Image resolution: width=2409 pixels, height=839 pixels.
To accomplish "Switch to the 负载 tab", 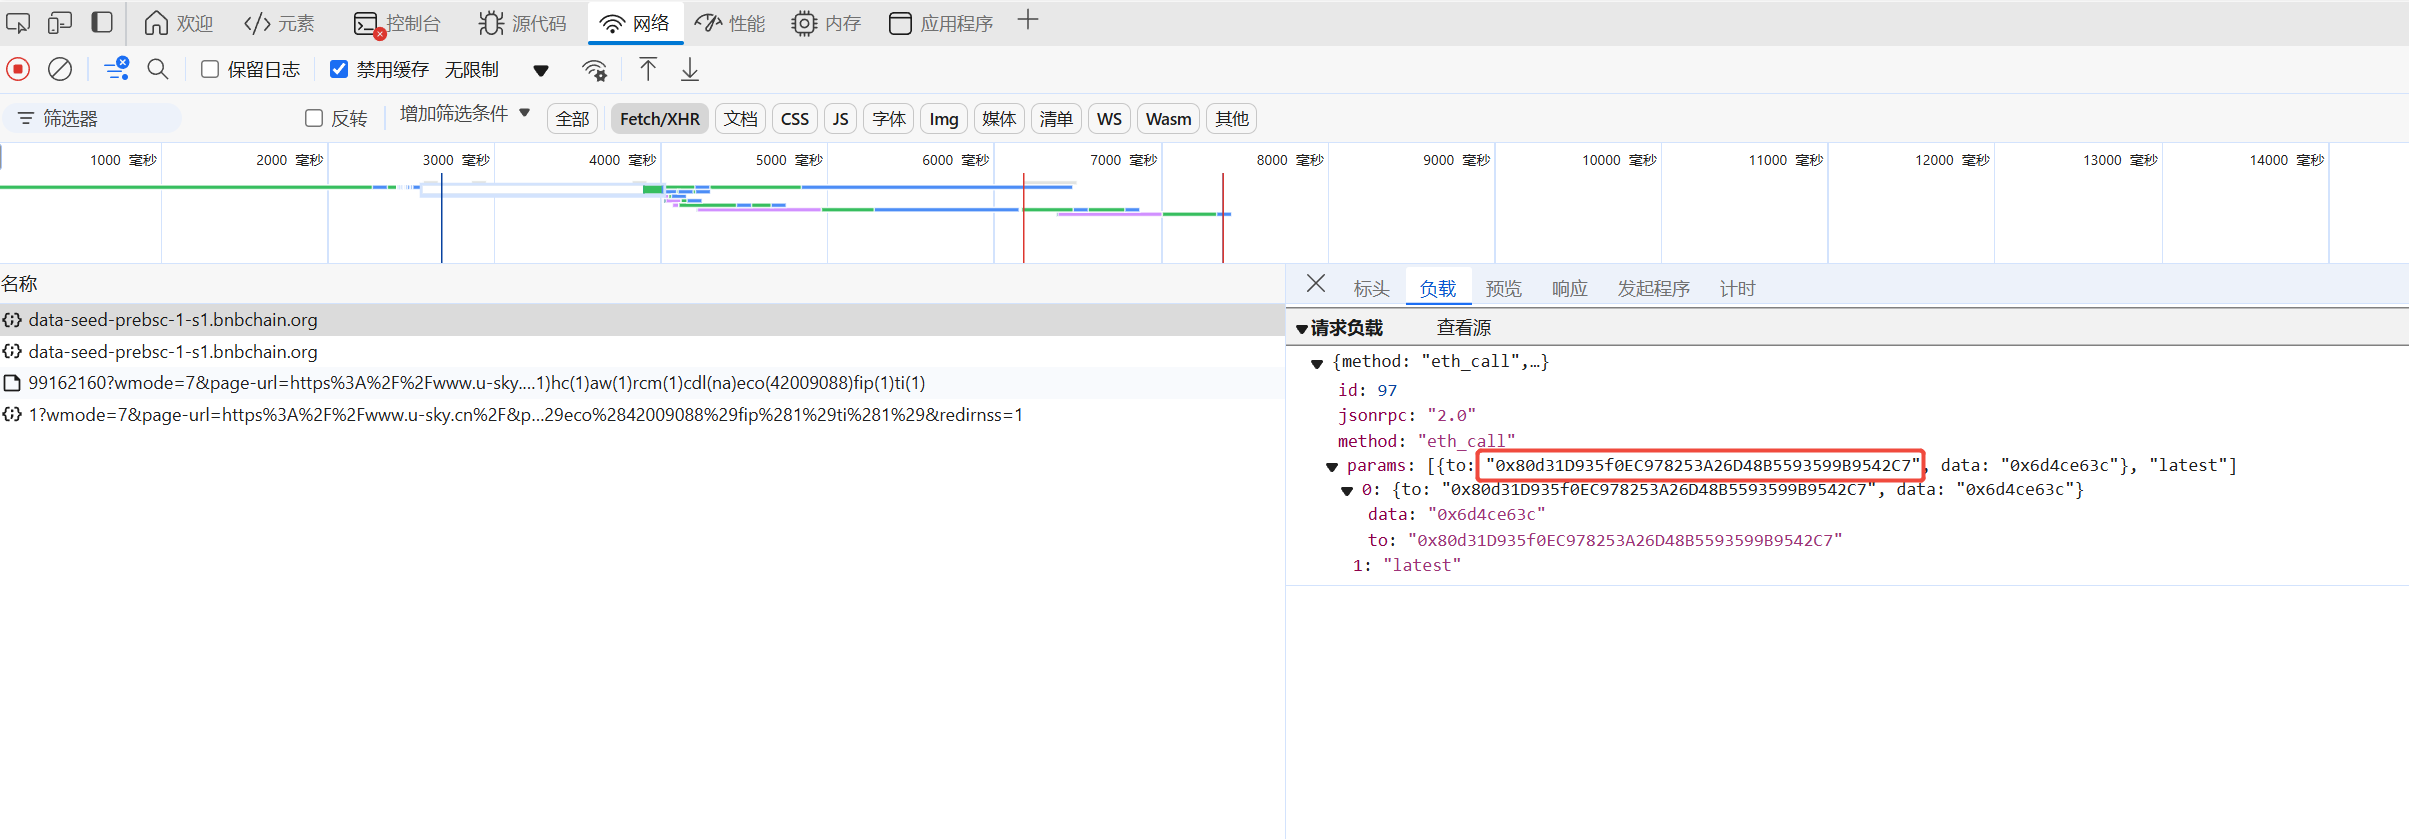I will (x=1438, y=289).
